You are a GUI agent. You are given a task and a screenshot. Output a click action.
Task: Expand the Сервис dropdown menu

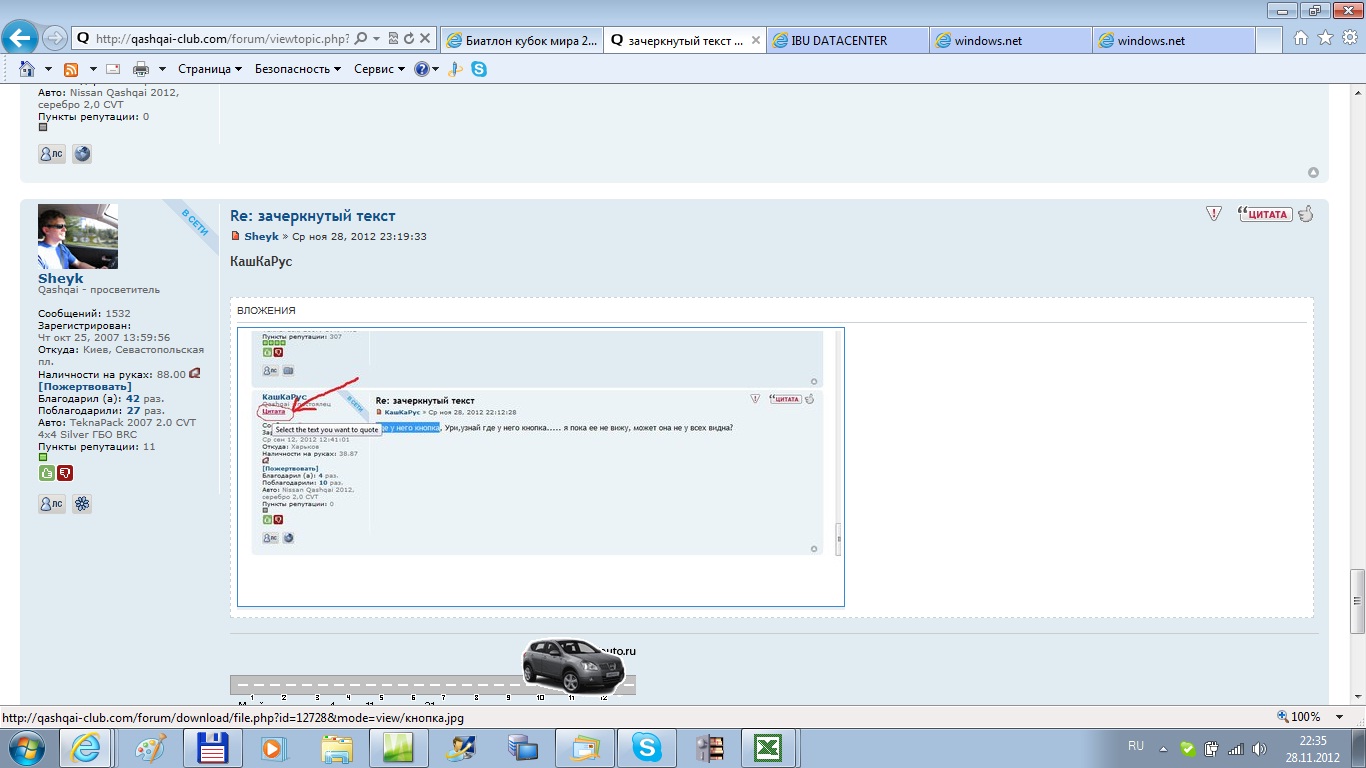[379, 69]
